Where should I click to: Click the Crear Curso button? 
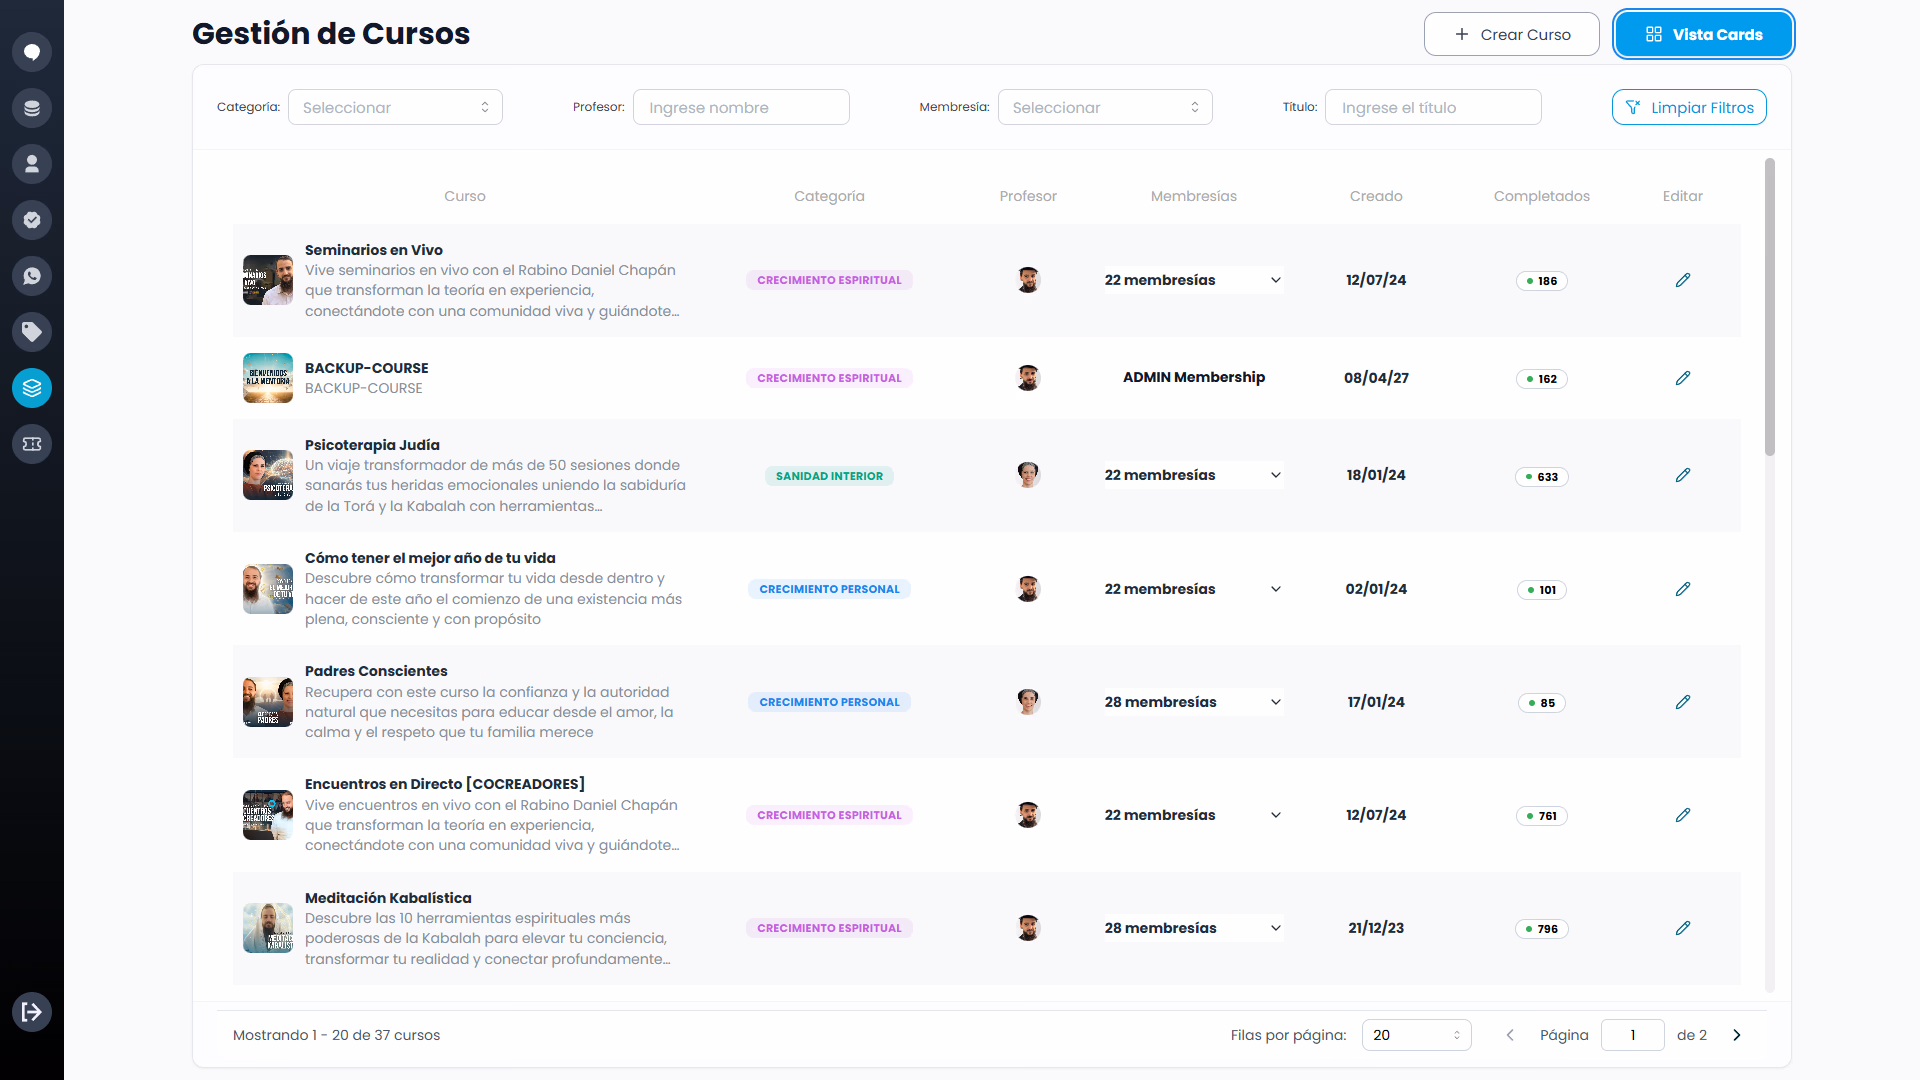[x=1512, y=34]
